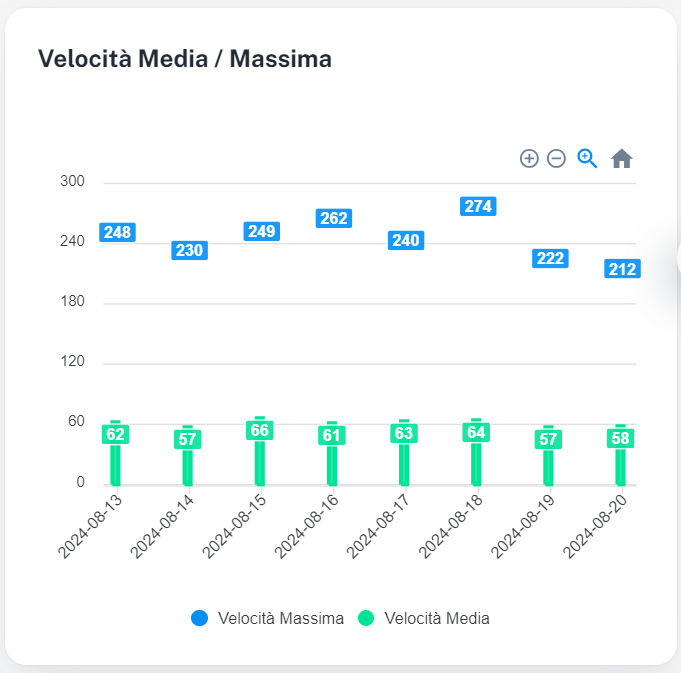Click the zoom out minus icon
Screen dimensions: 681x673
[x=557, y=158]
